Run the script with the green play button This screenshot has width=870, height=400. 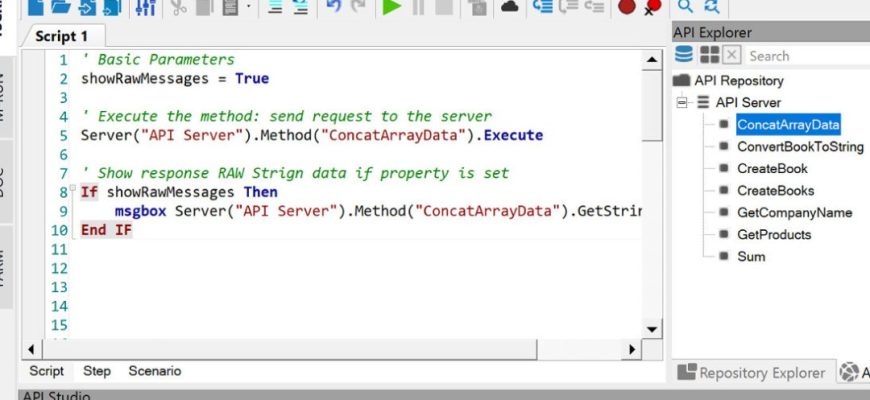(x=391, y=7)
